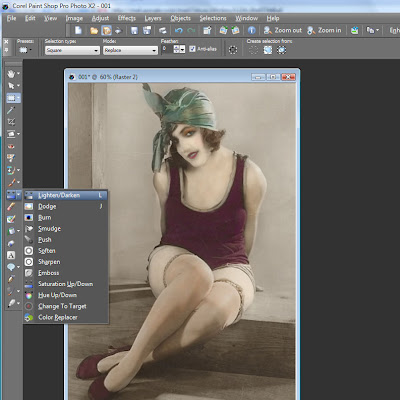Select the Paint Brush tool
Screen dimensions: 400x400
point(11,182)
